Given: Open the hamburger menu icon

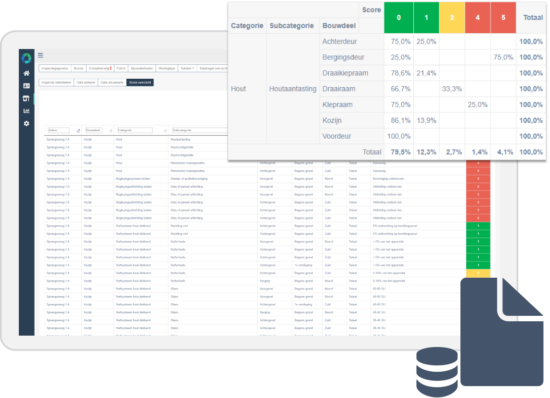Looking at the screenshot, I should pos(41,55).
